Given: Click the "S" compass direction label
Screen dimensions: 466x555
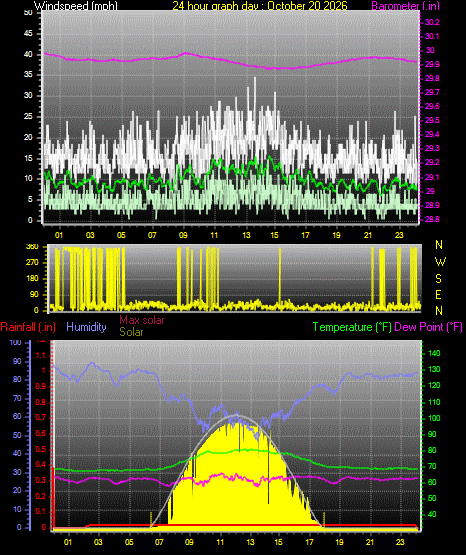Looking at the screenshot, I should (438, 279).
